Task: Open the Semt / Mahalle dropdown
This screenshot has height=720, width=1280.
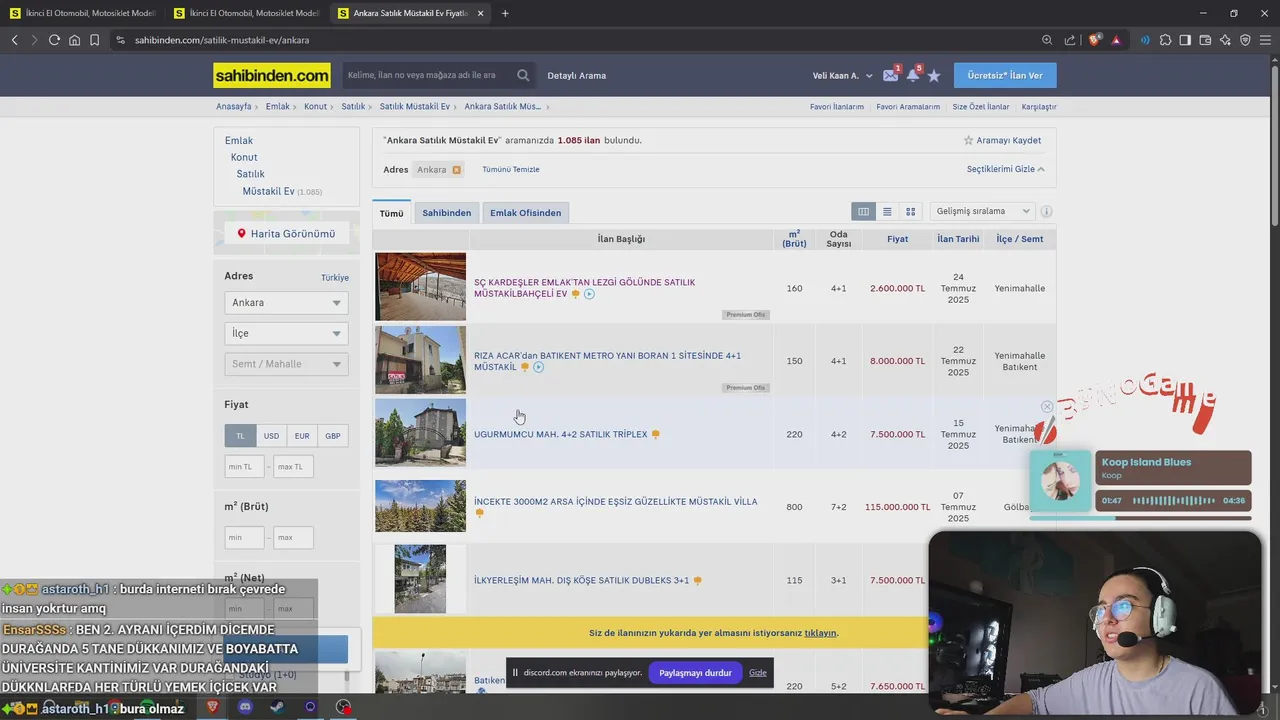Action: pyautogui.click(x=286, y=364)
